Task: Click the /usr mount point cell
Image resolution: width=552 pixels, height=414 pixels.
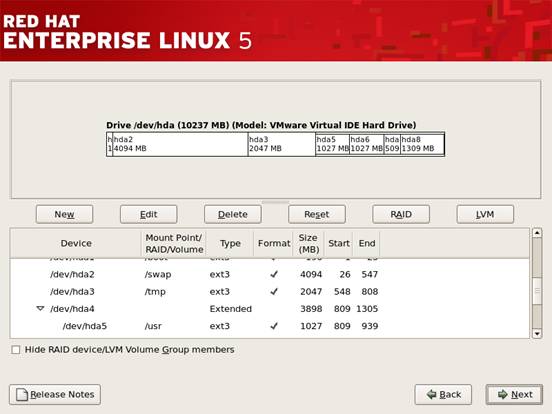Action: (153, 326)
